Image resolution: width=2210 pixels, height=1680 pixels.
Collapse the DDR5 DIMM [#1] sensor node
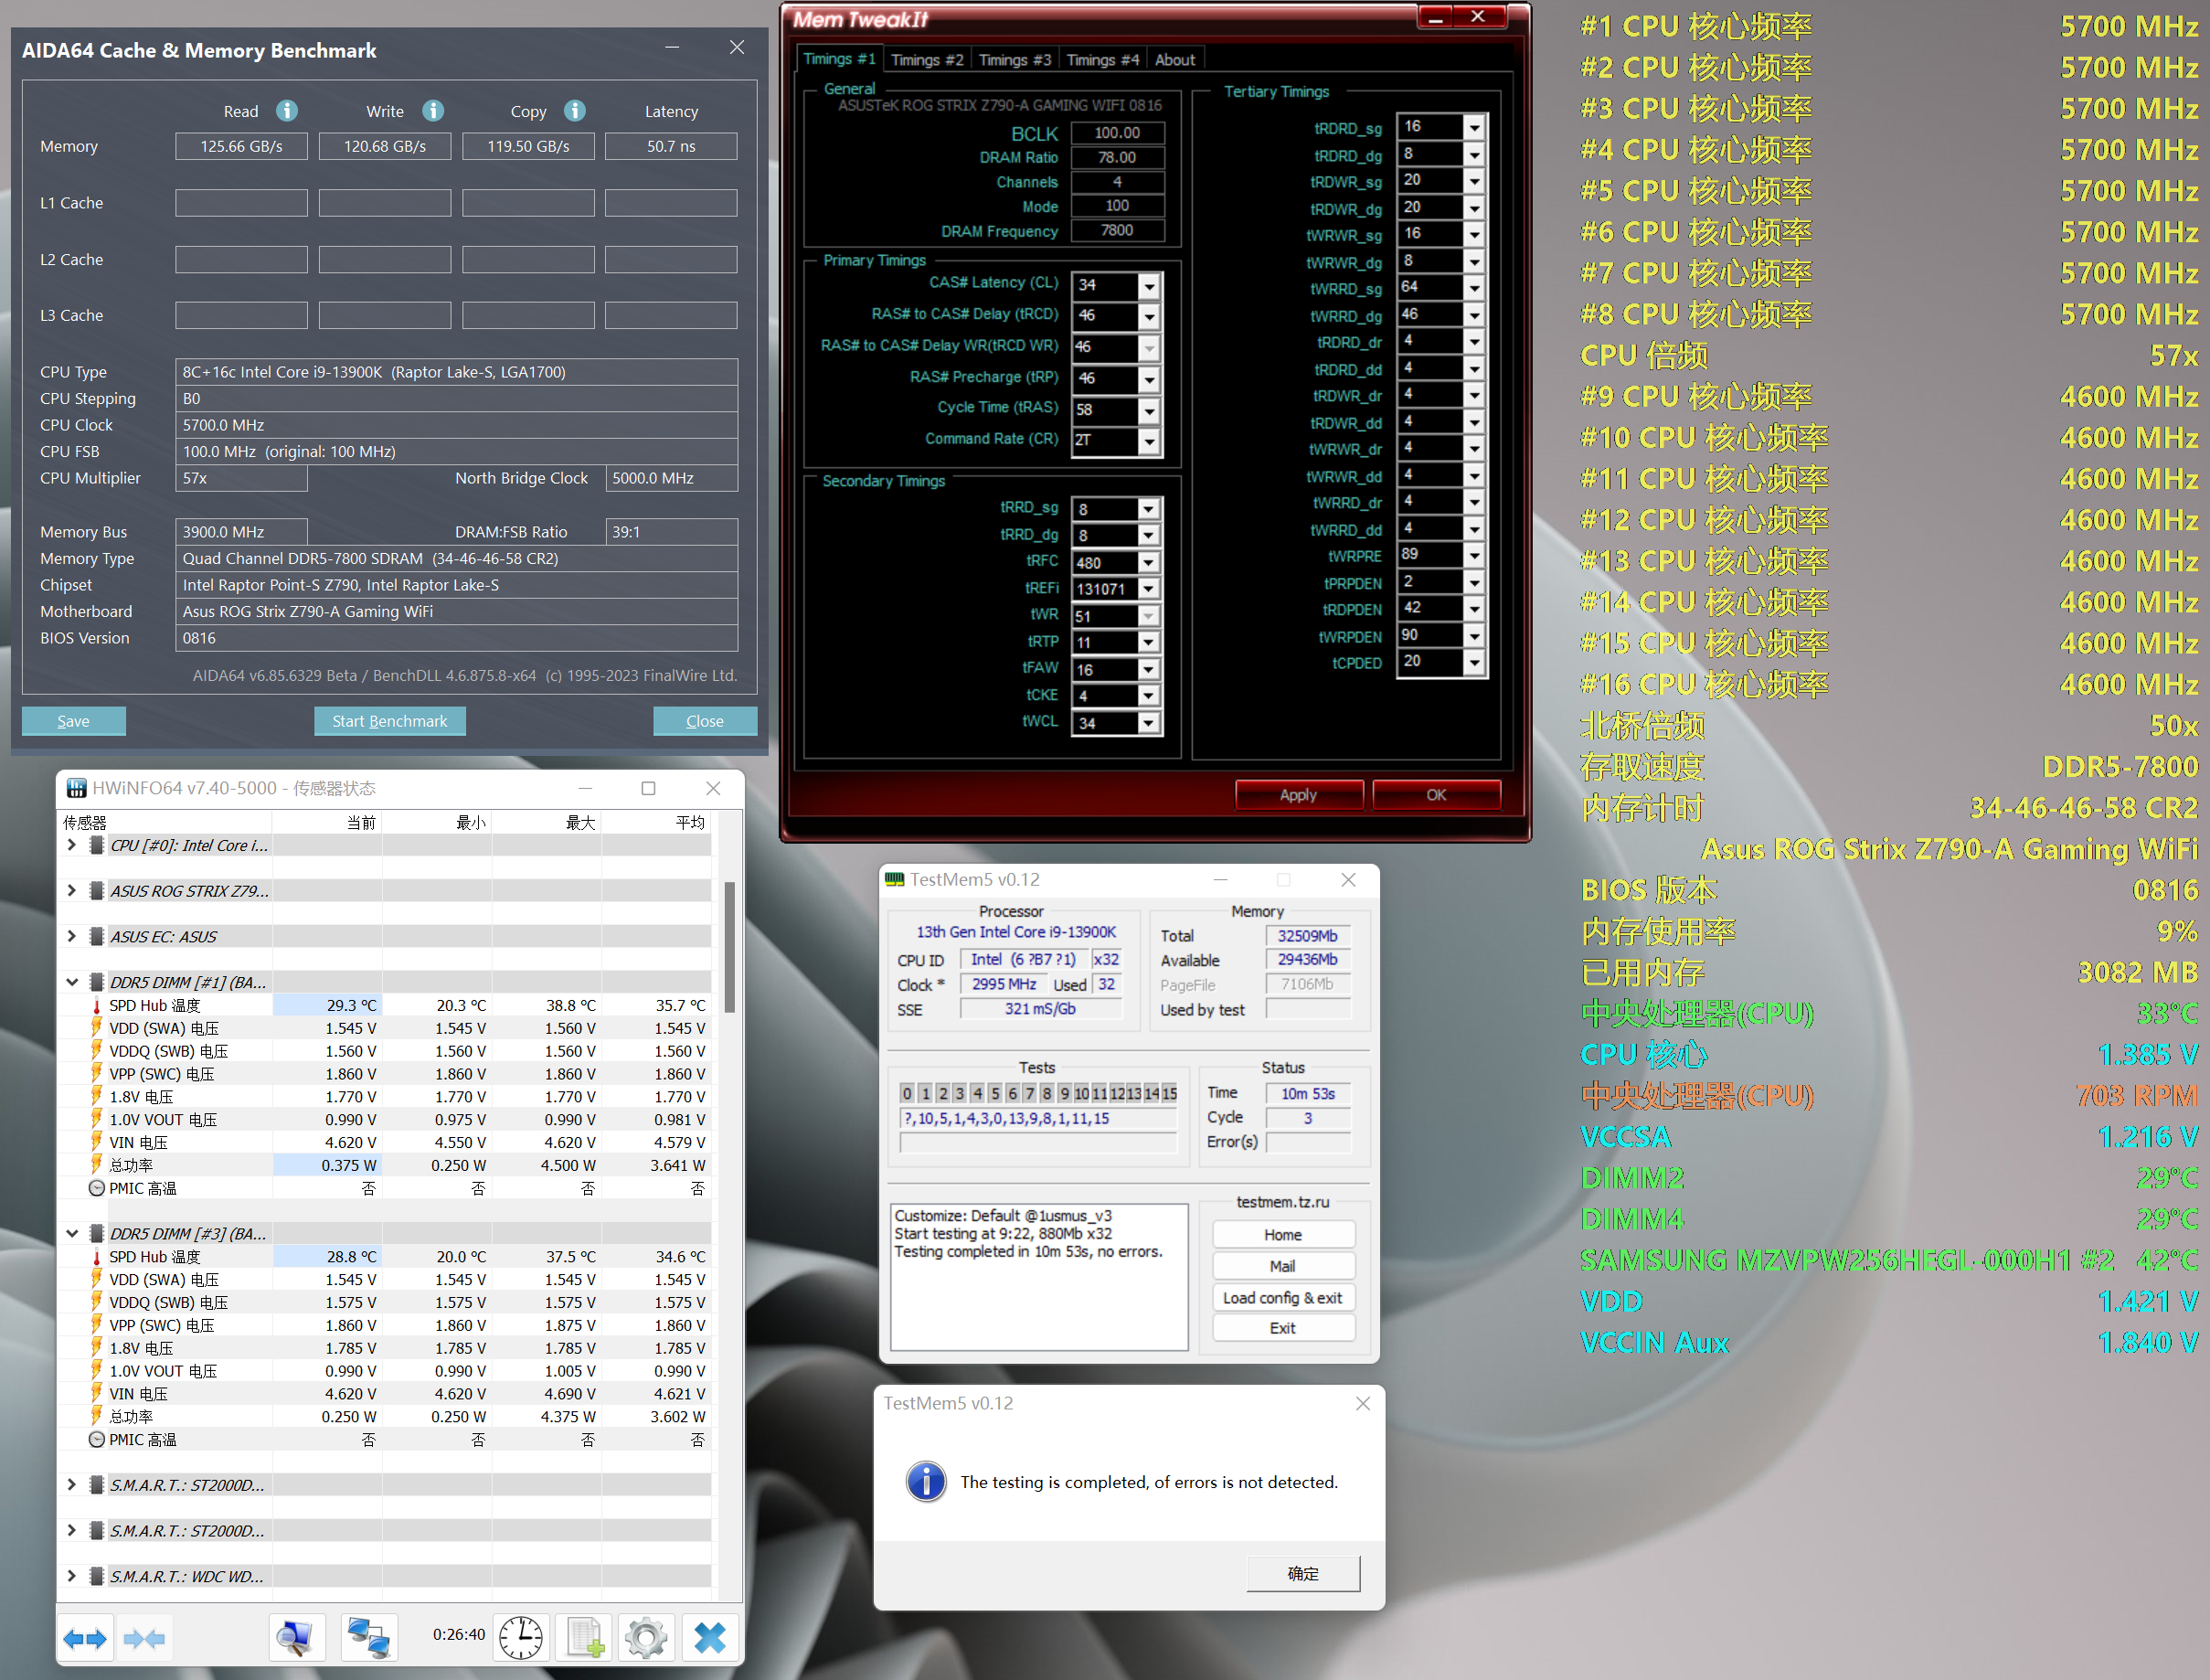point(72,982)
